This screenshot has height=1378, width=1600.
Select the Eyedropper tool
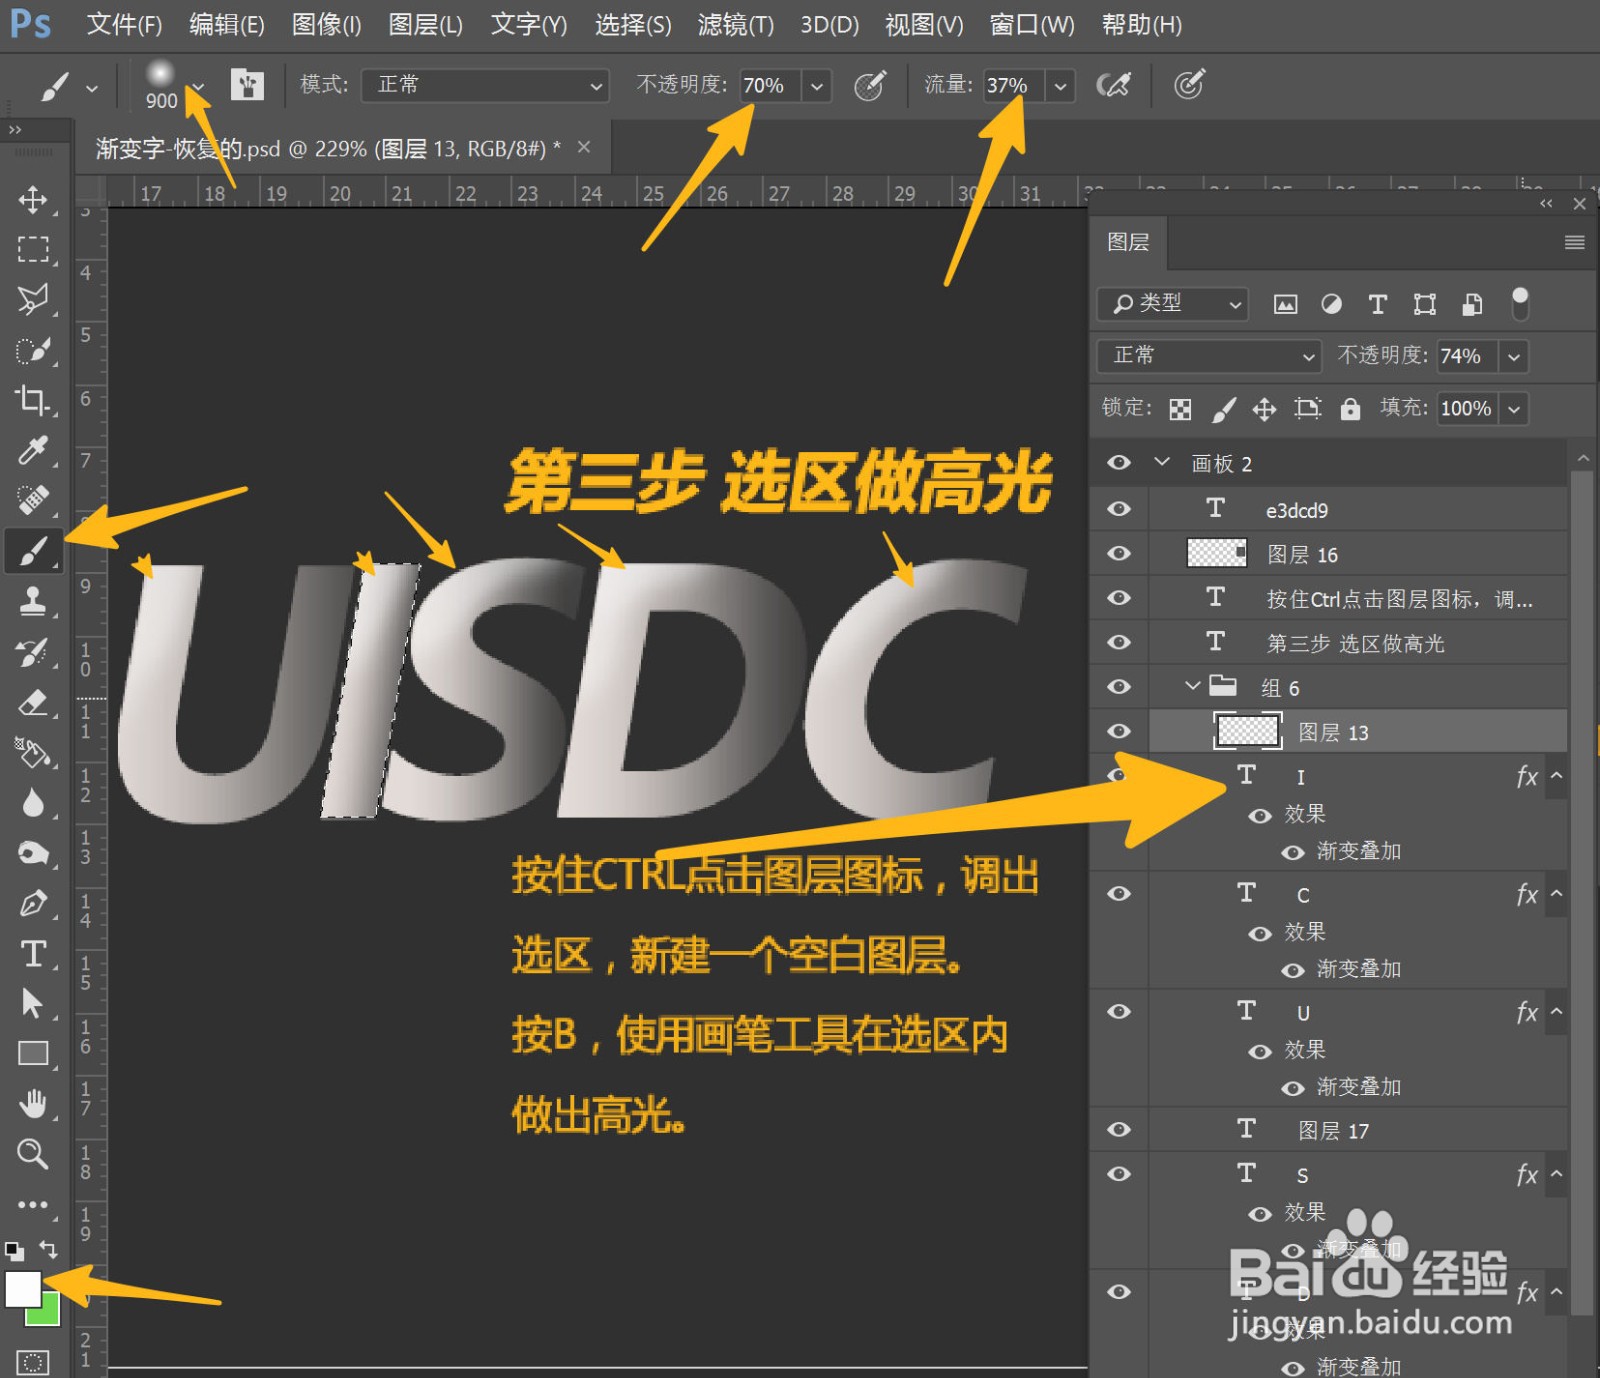click(33, 451)
